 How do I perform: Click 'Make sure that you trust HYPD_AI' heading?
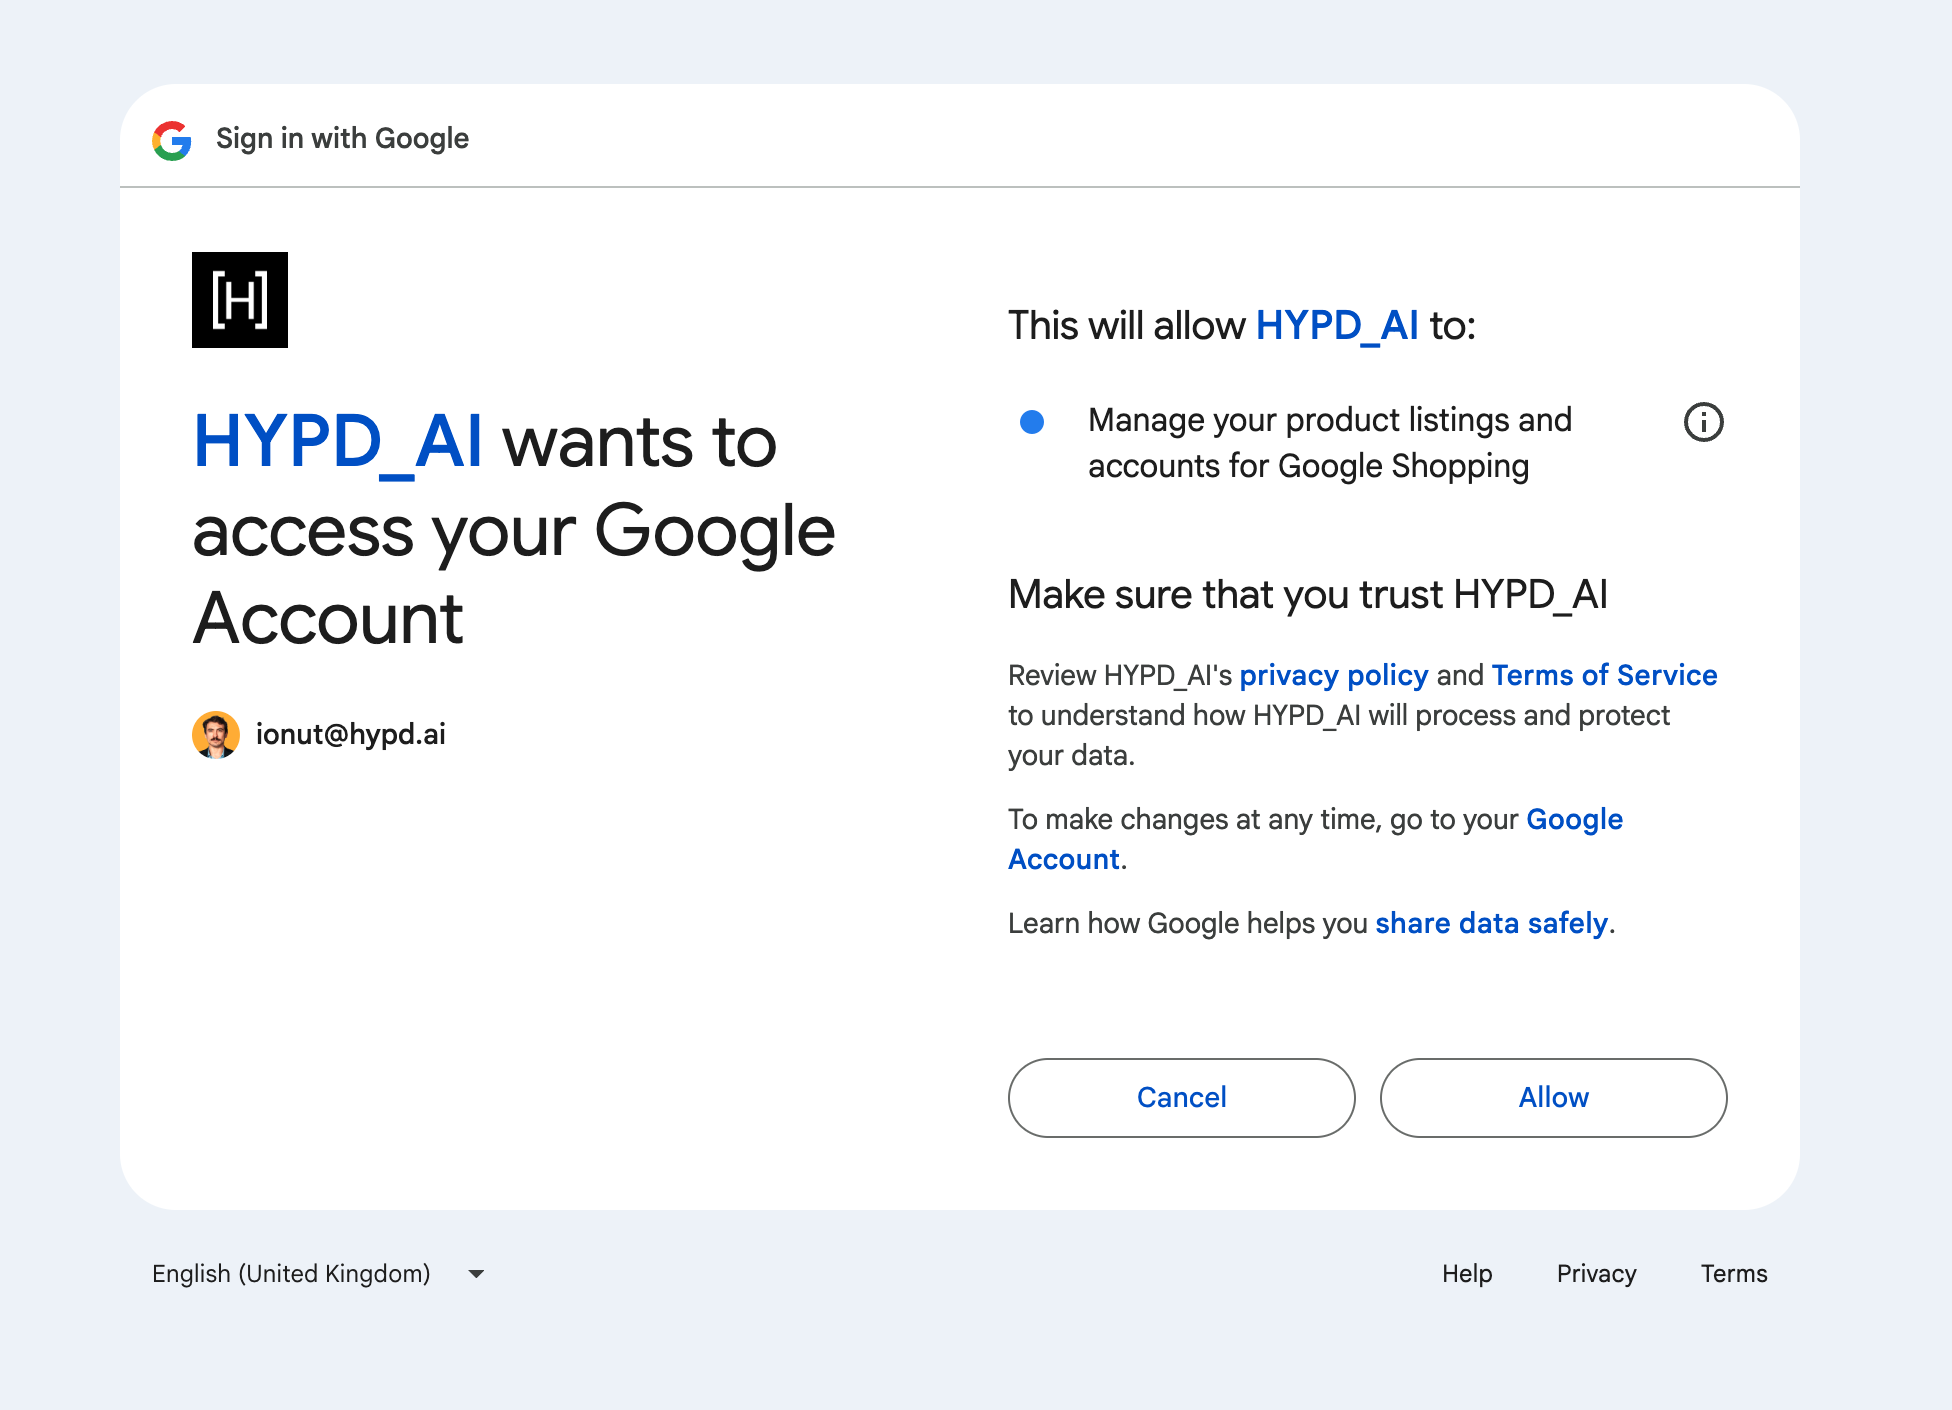[x=1308, y=595]
